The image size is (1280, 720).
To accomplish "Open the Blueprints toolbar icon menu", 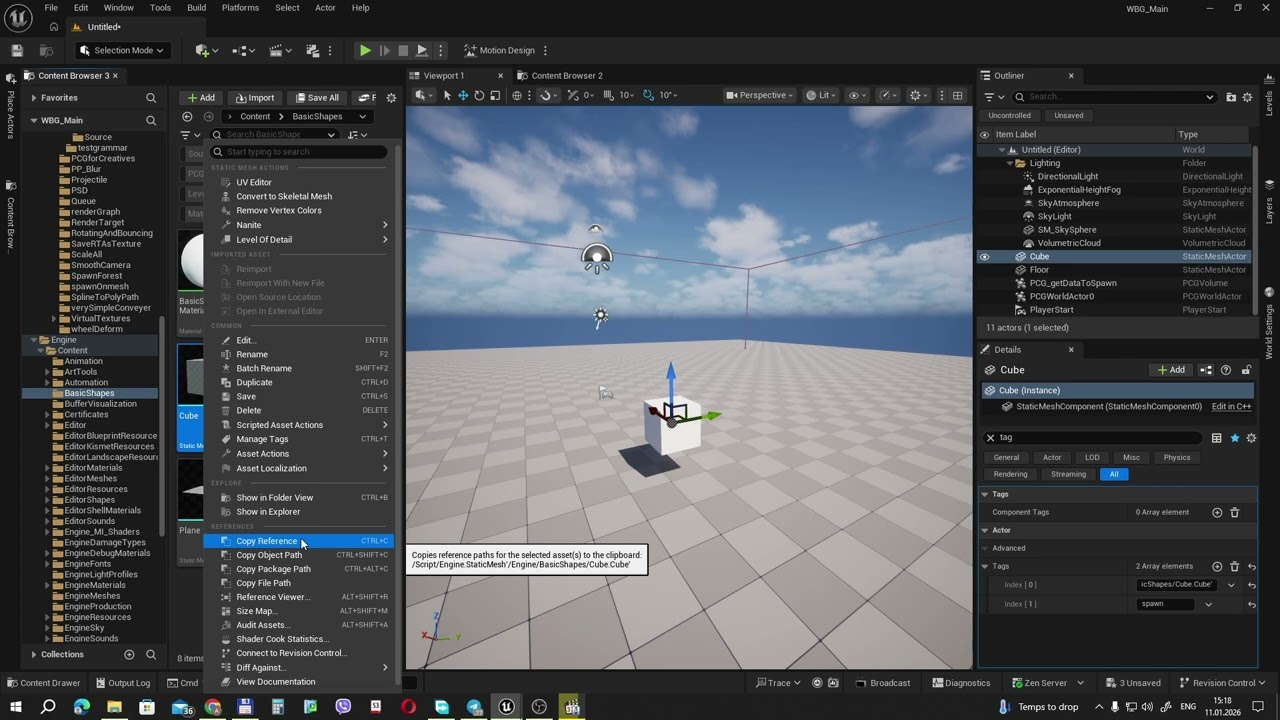I will tap(243, 50).
